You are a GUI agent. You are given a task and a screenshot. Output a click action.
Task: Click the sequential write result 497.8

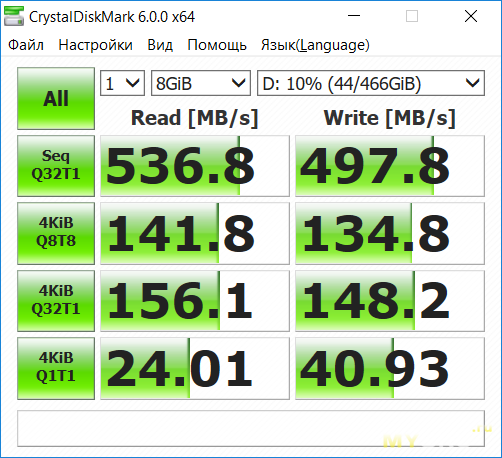pos(390,166)
